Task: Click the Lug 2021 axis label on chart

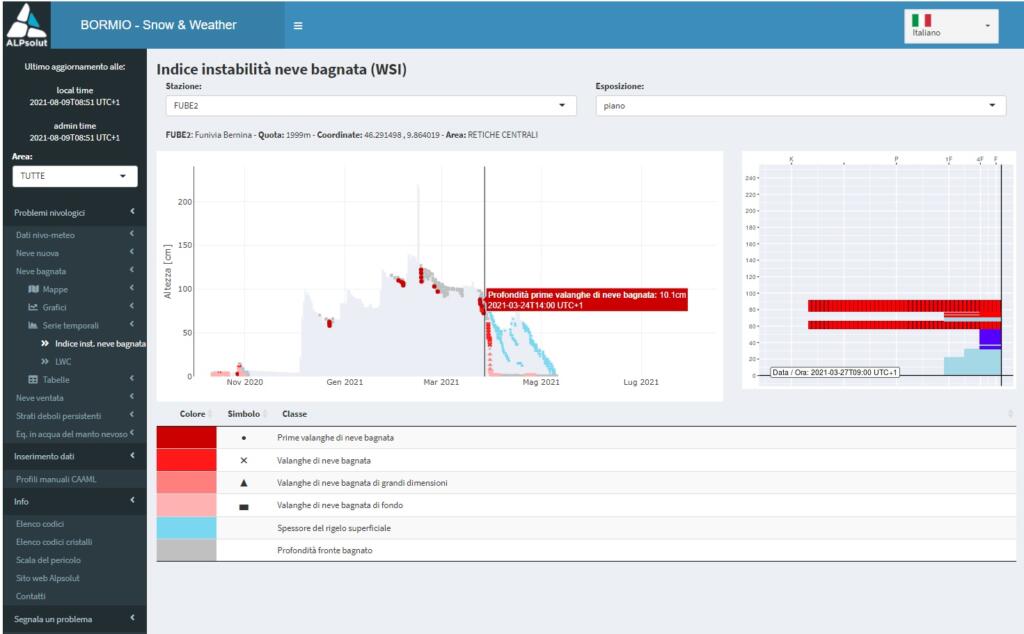Action: coord(641,382)
